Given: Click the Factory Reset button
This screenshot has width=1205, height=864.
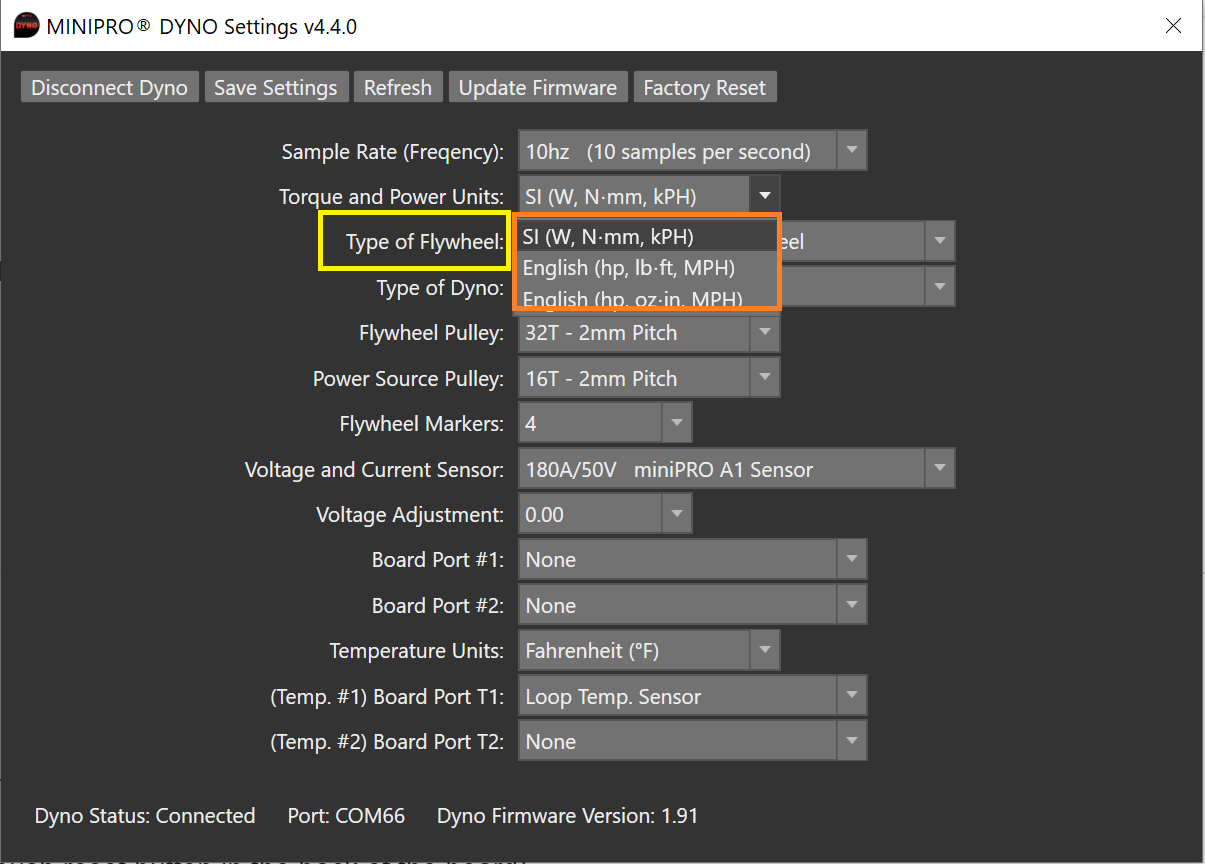Looking at the screenshot, I should pos(705,87).
